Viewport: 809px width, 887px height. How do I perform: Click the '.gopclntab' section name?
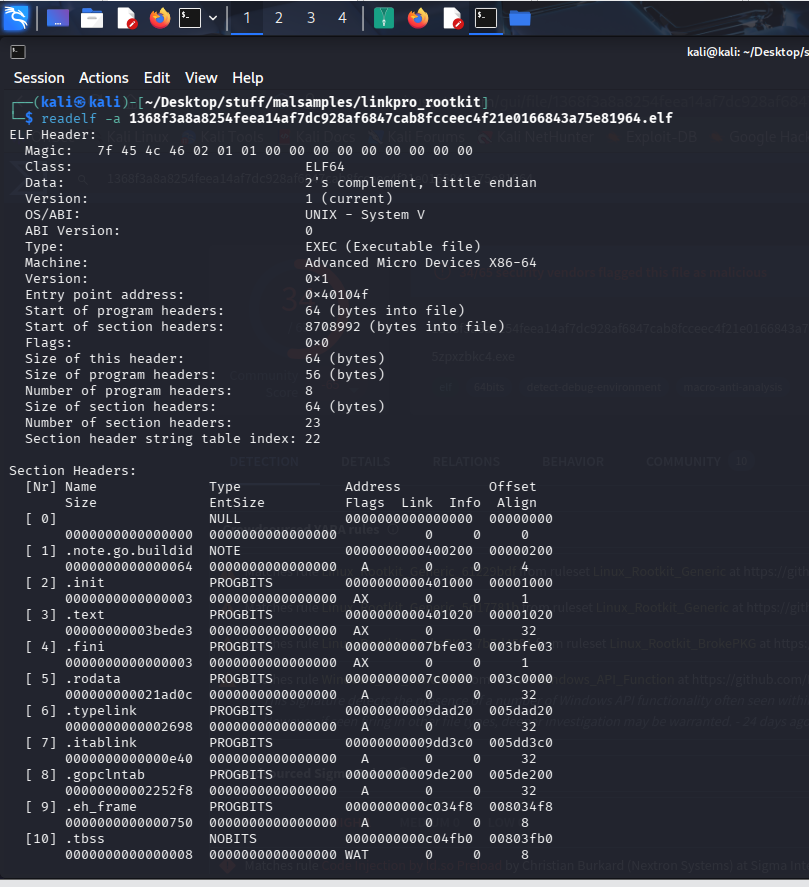105,774
